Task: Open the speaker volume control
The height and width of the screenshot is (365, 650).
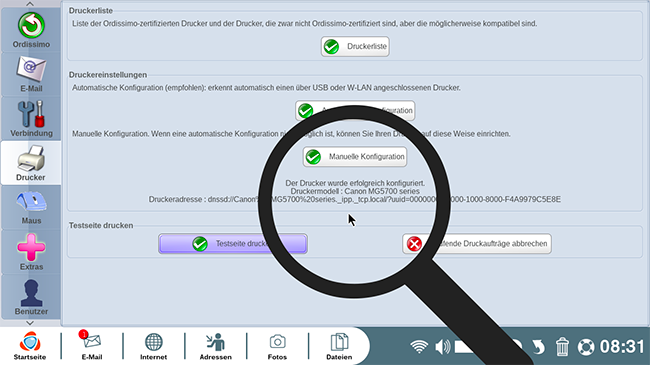Action: [x=443, y=346]
